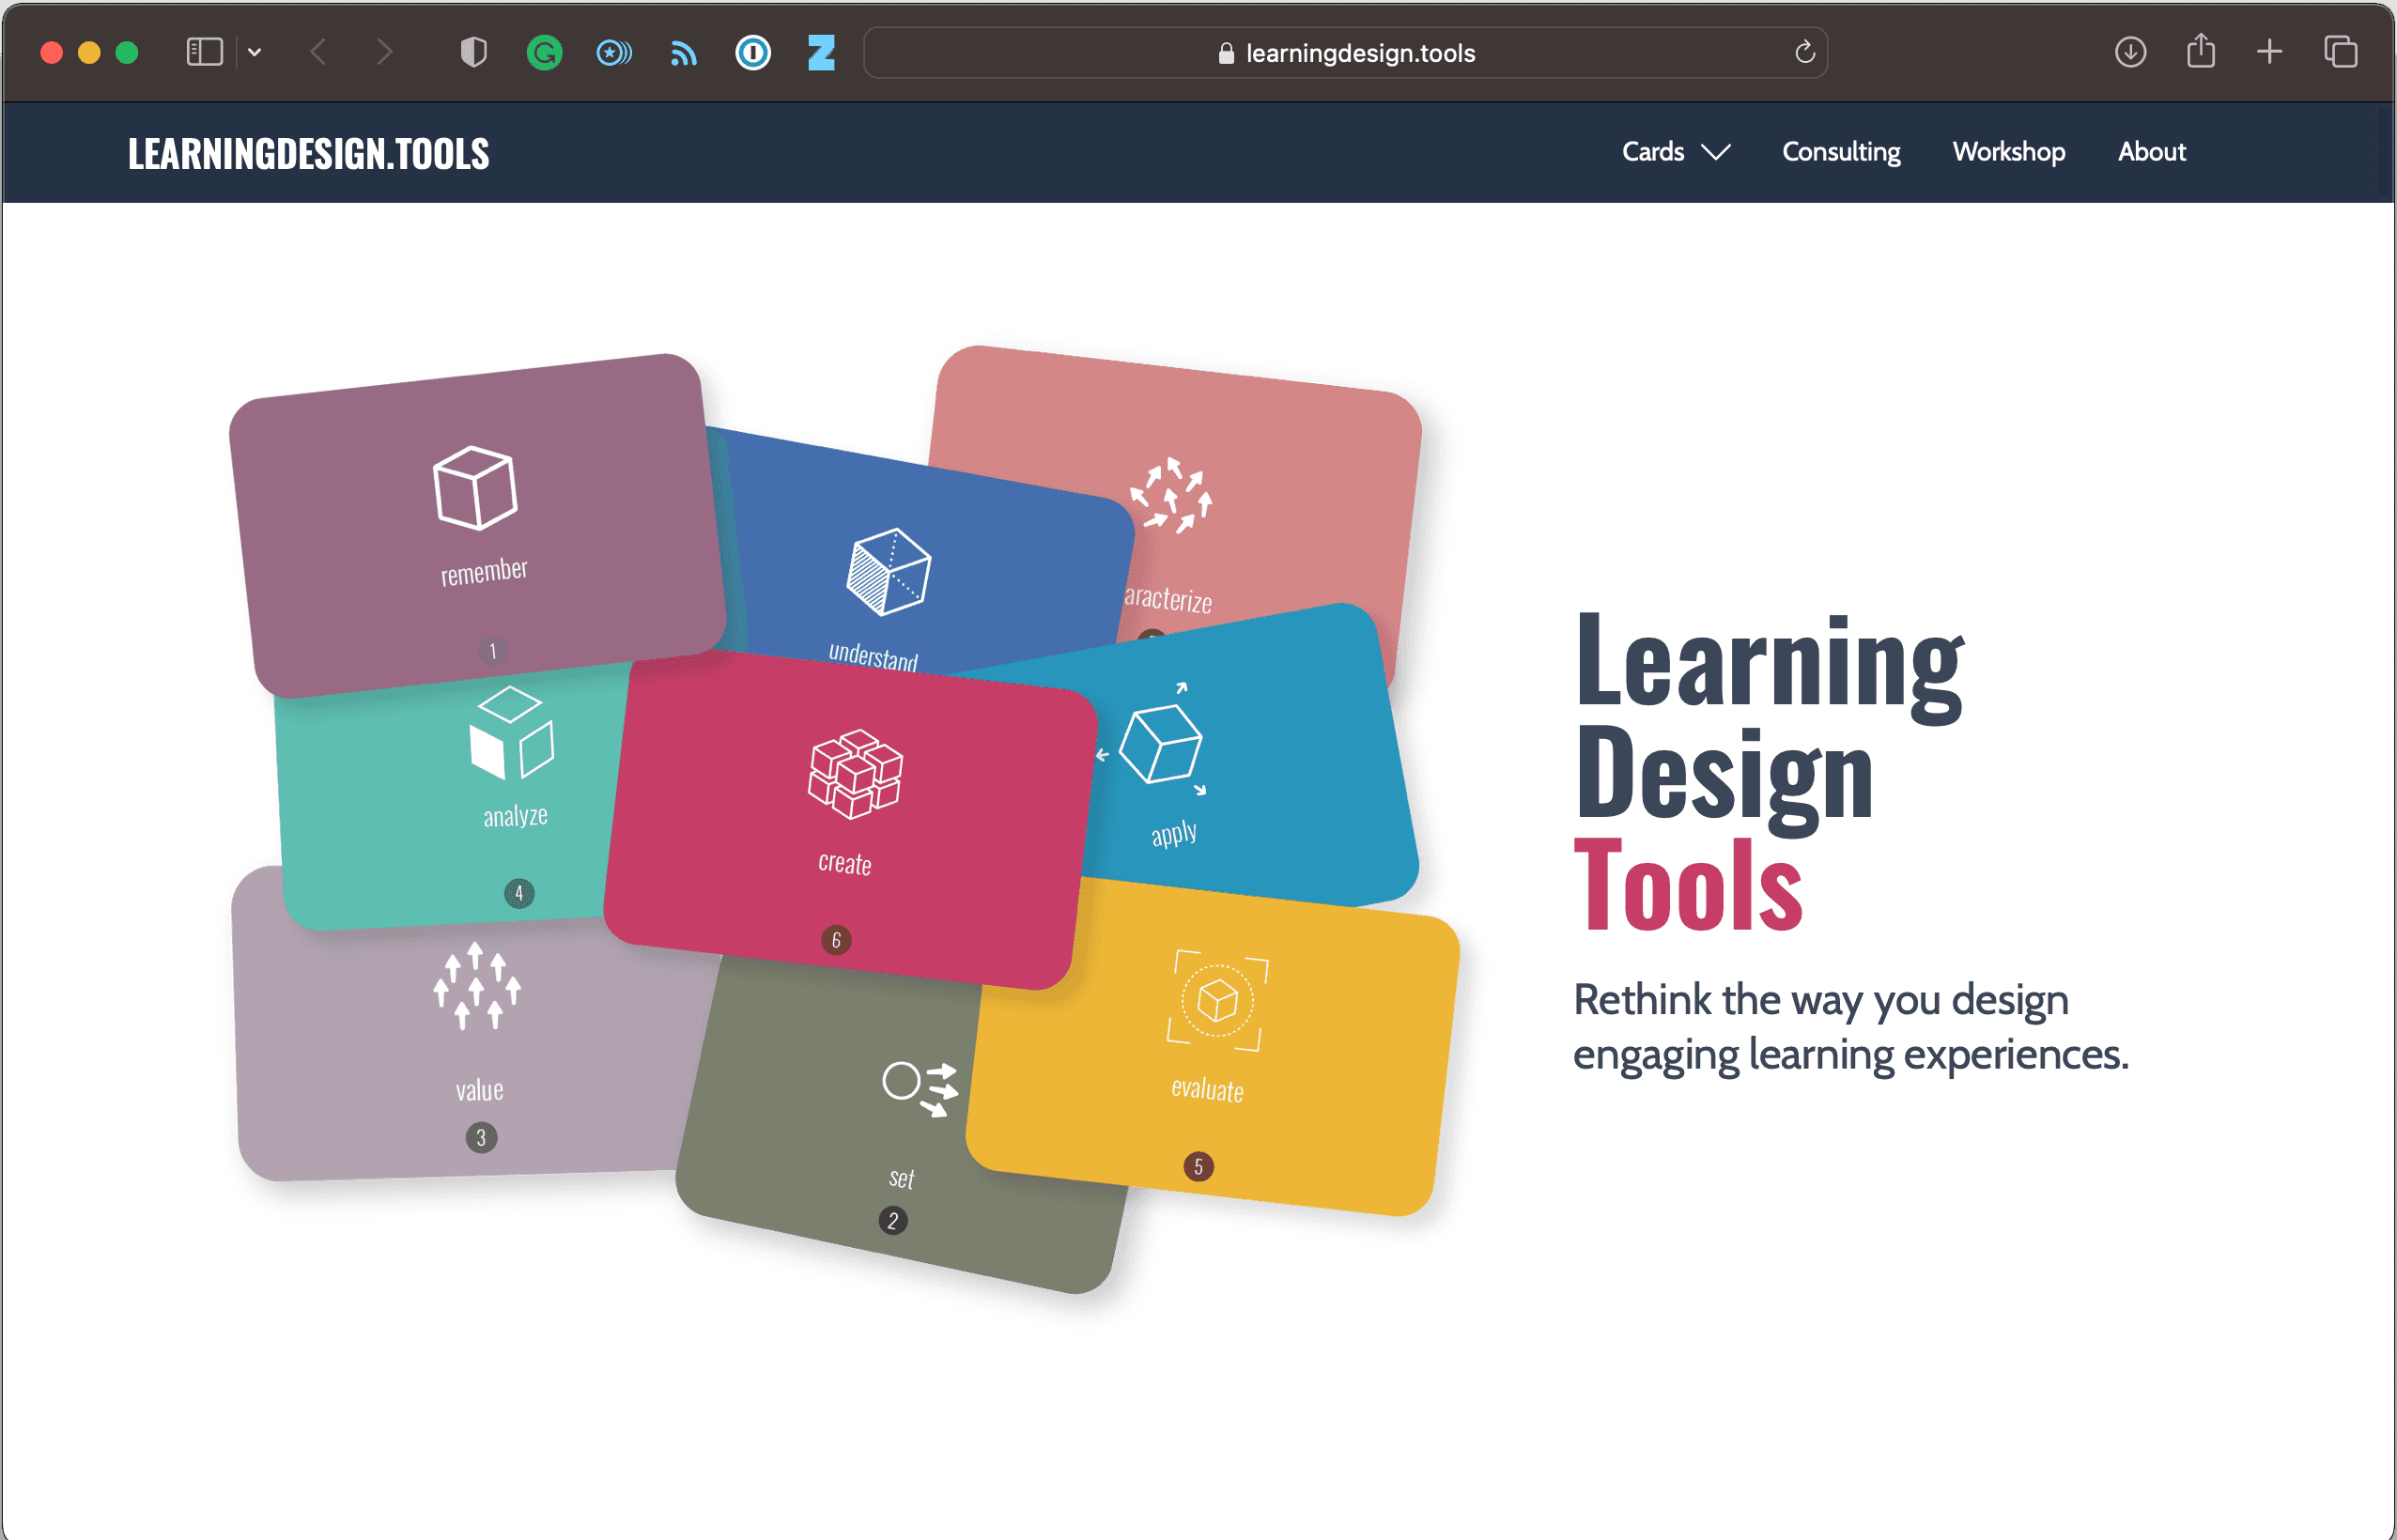Click the "Learning Design Tools" heading
This screenshot has width=2397, height=1540.
coord(1769,771)
